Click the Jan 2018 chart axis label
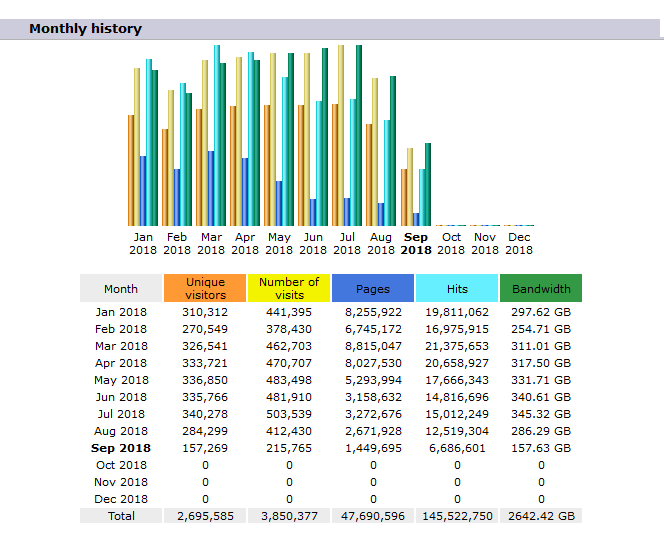 (x=143, y=244)
